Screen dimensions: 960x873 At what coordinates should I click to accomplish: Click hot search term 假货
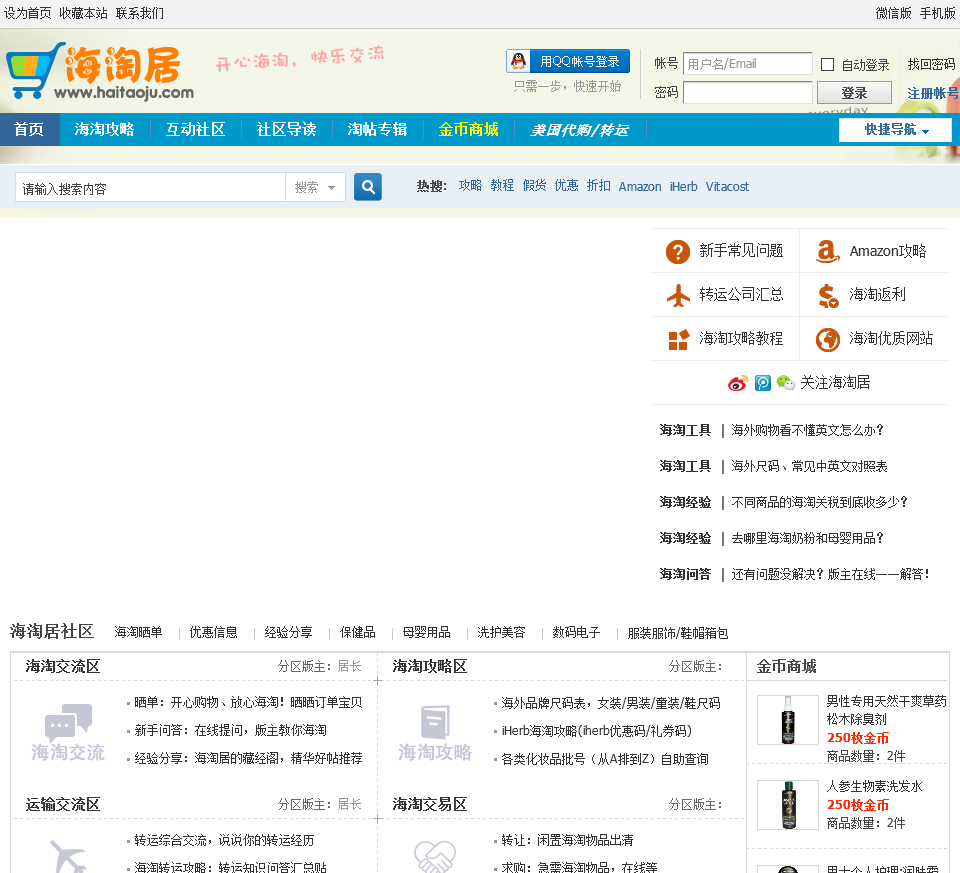pos(534,185)
